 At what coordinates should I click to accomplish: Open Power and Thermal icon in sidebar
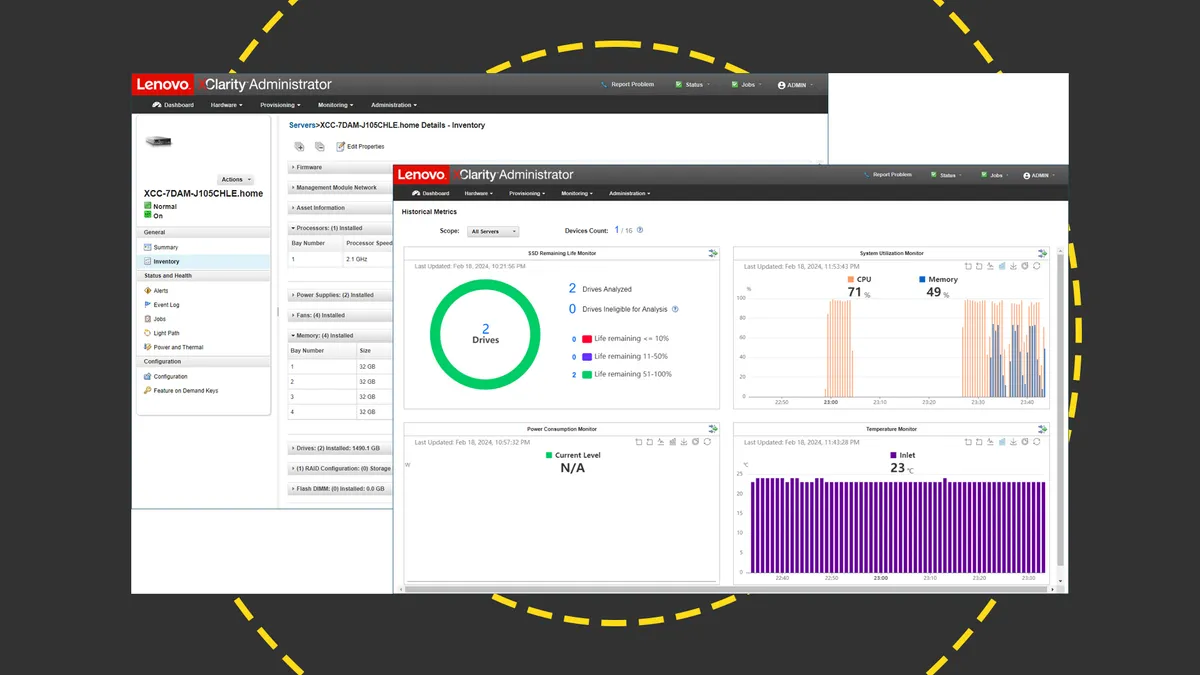click(147, 348)
